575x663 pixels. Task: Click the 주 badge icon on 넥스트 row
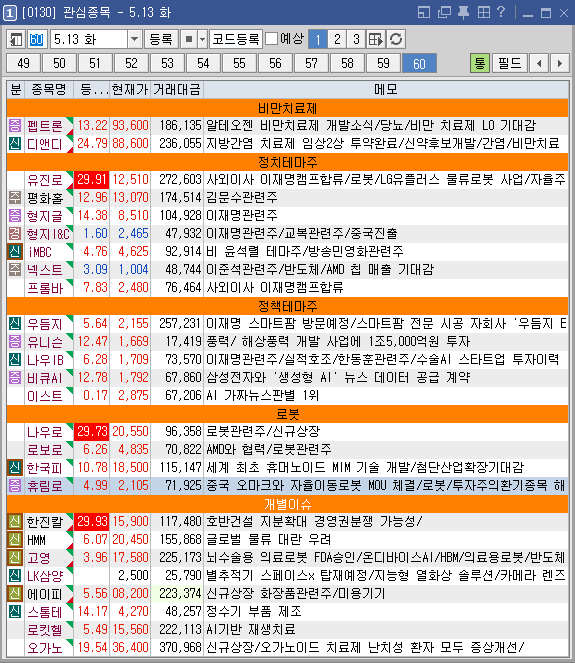(x=15, y=269)
